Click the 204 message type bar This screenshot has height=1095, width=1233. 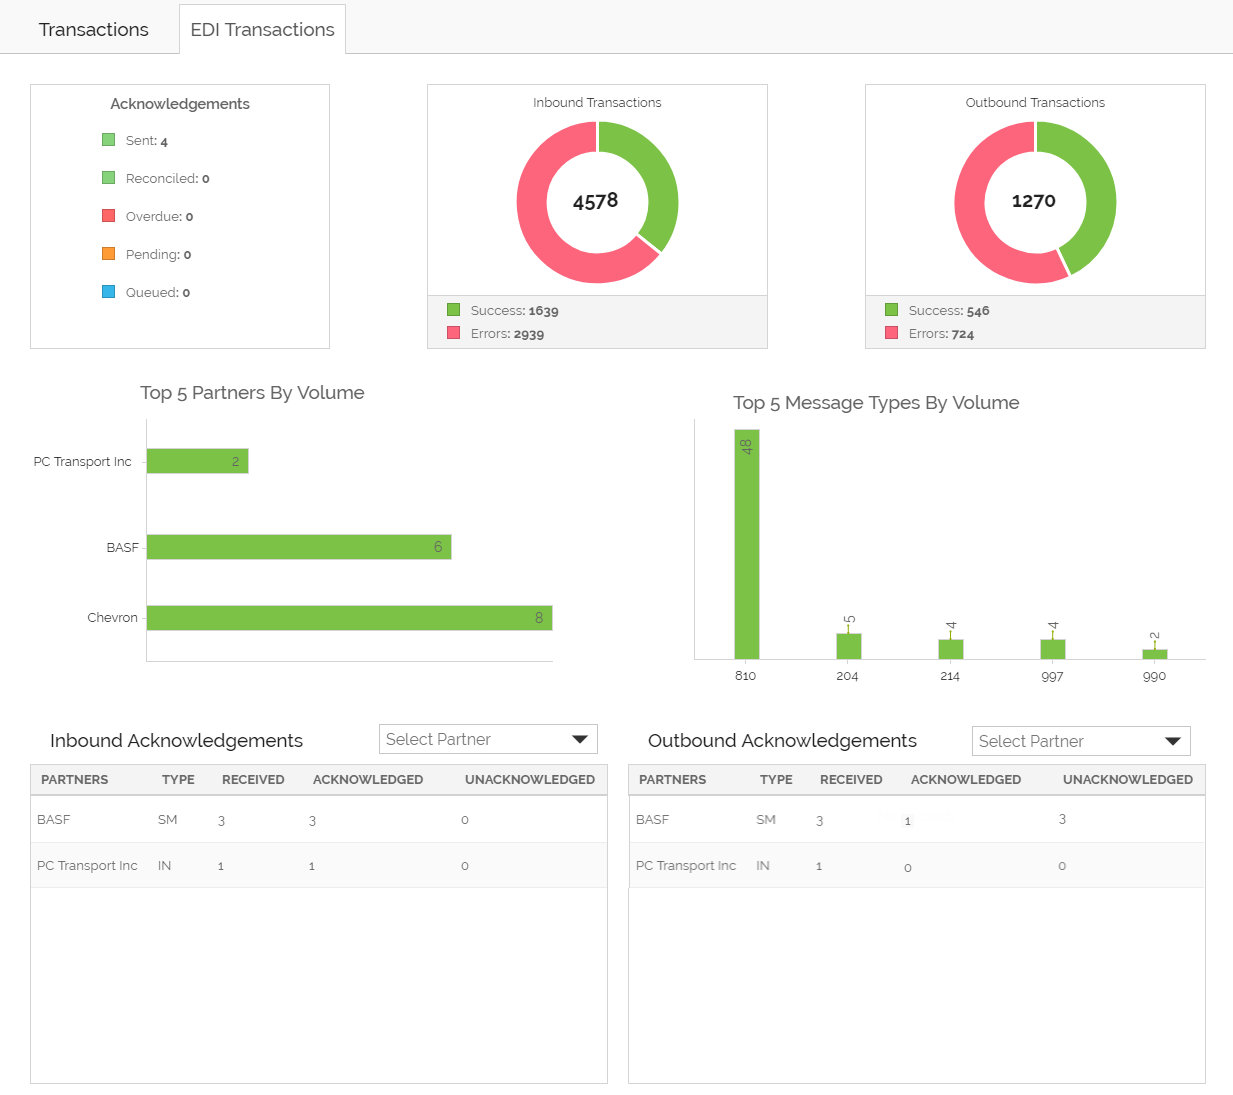tap(848, 646)
